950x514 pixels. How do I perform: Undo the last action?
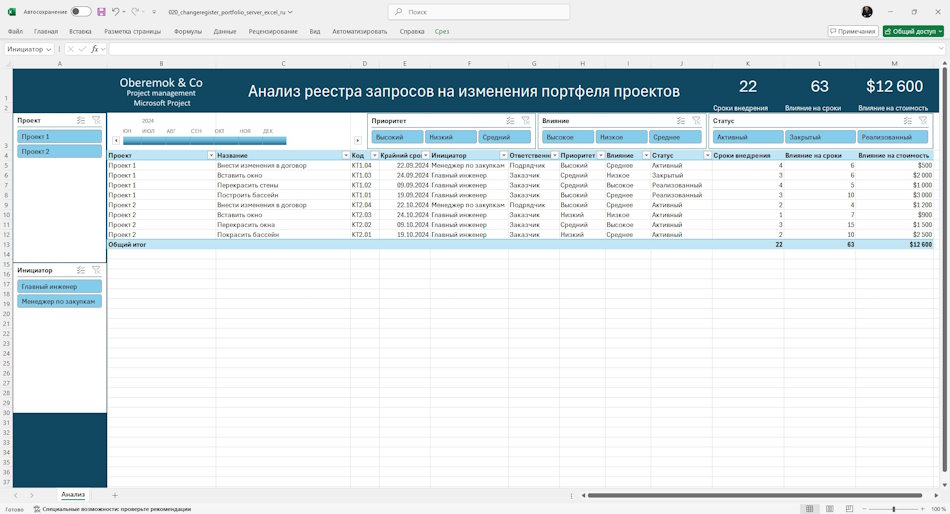[x=115, y=12]
